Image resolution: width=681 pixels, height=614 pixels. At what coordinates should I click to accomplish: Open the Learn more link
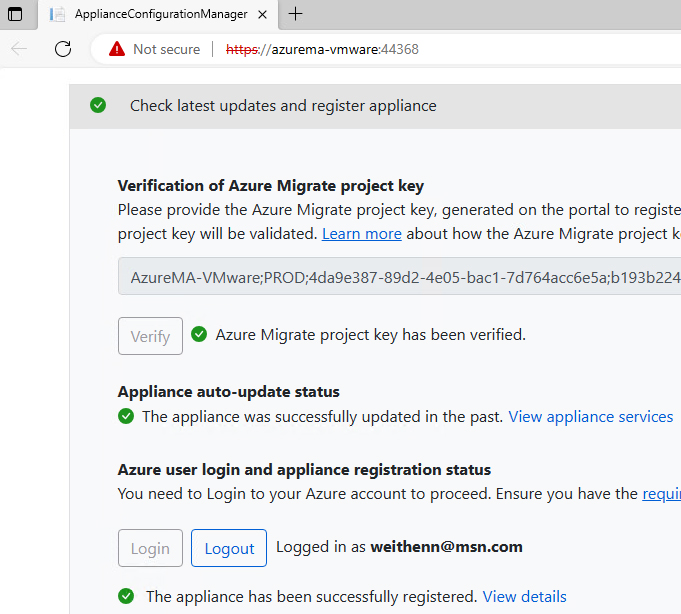pyautogui.click(x=361, y=233)
